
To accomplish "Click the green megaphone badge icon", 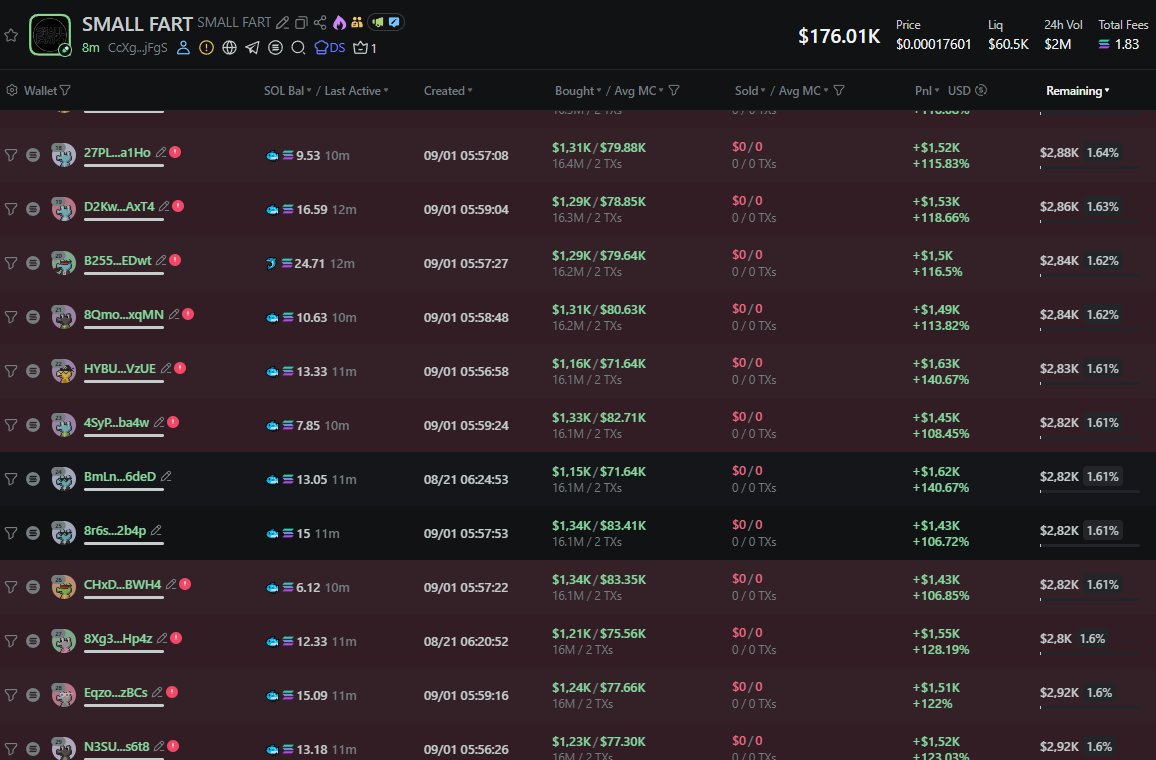I will (x=377, y=23).
